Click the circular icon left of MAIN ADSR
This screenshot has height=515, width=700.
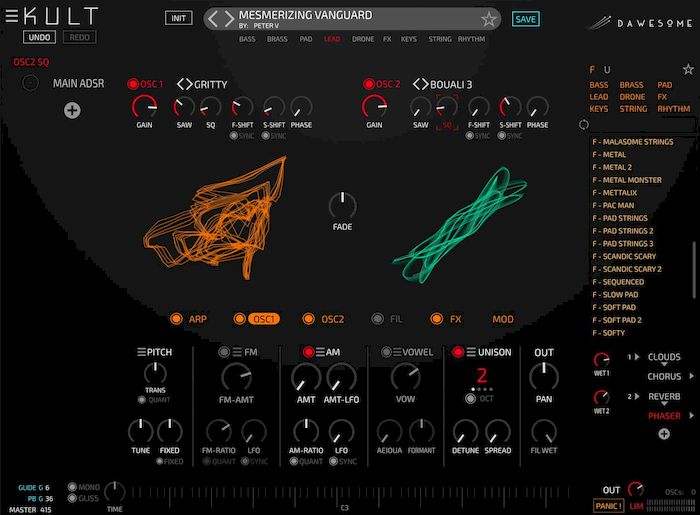pos(30,83)
